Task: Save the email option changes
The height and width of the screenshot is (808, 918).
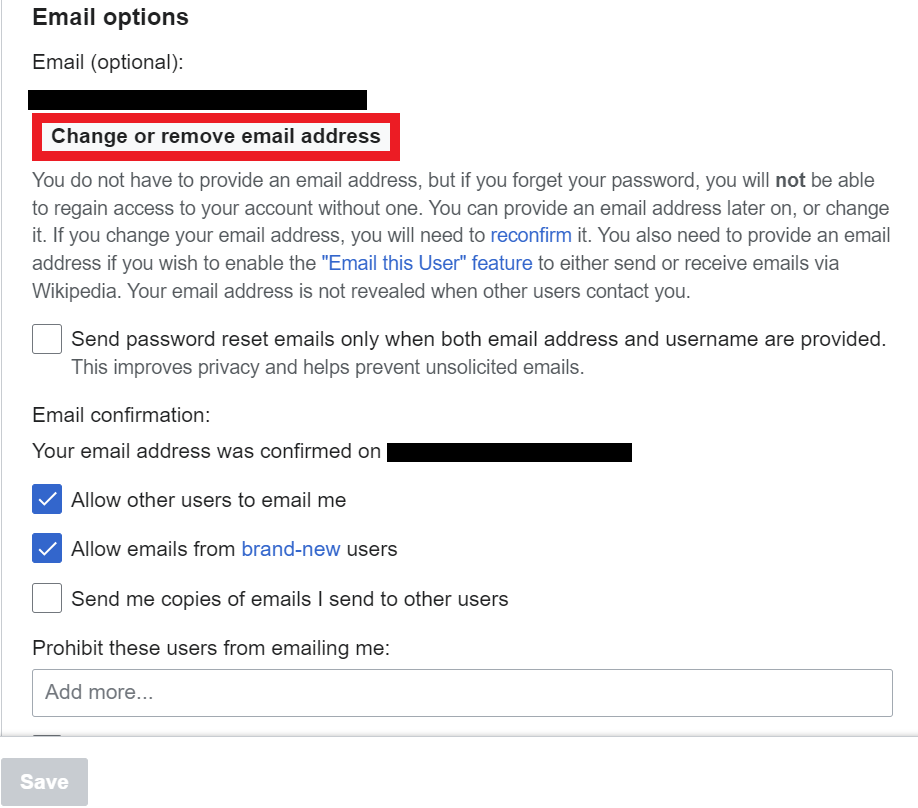Action: pyautogui.click(x=44, y=781)
